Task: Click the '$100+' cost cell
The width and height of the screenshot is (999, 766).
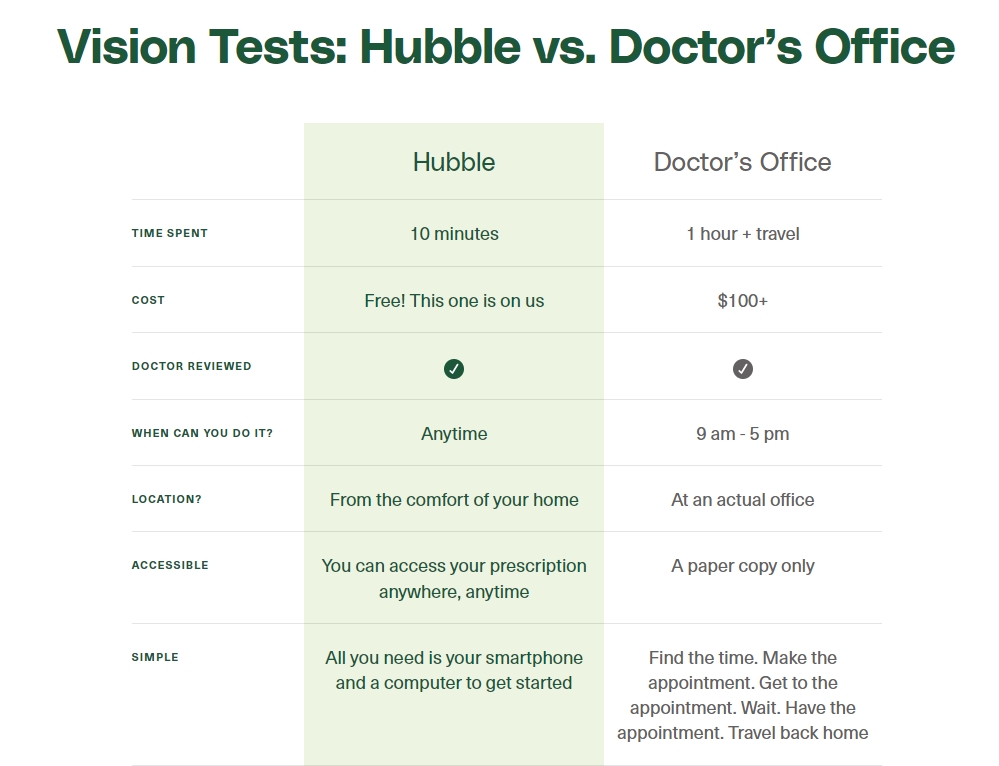Action: tap(743, 301)
